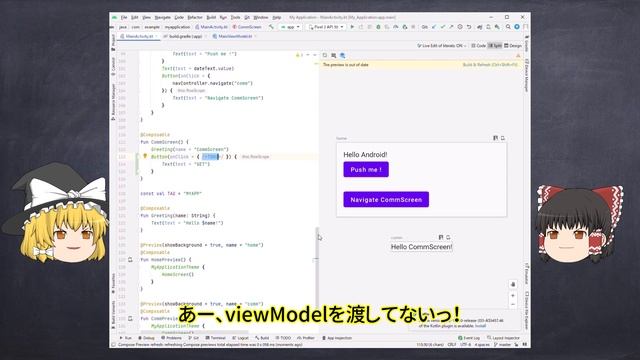640x360 pixels.
Task: Toggle the Profiler tool window
Action: (306, 338)
